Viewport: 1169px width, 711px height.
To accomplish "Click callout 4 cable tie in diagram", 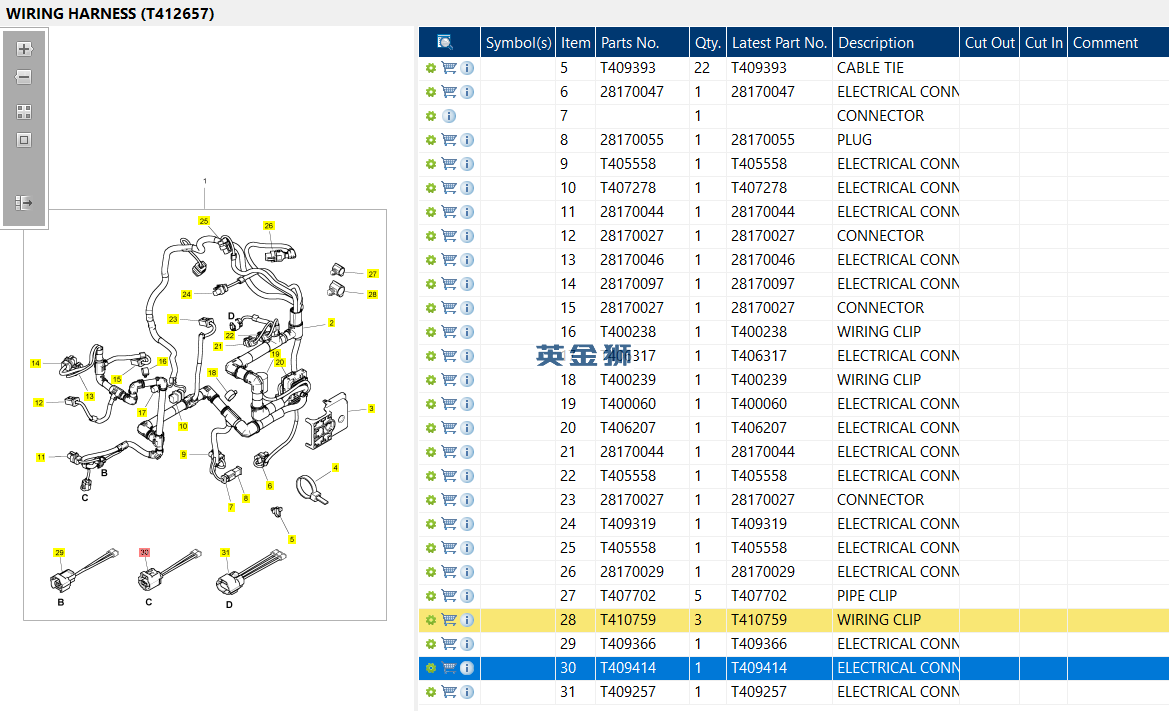I will [335, 468].
